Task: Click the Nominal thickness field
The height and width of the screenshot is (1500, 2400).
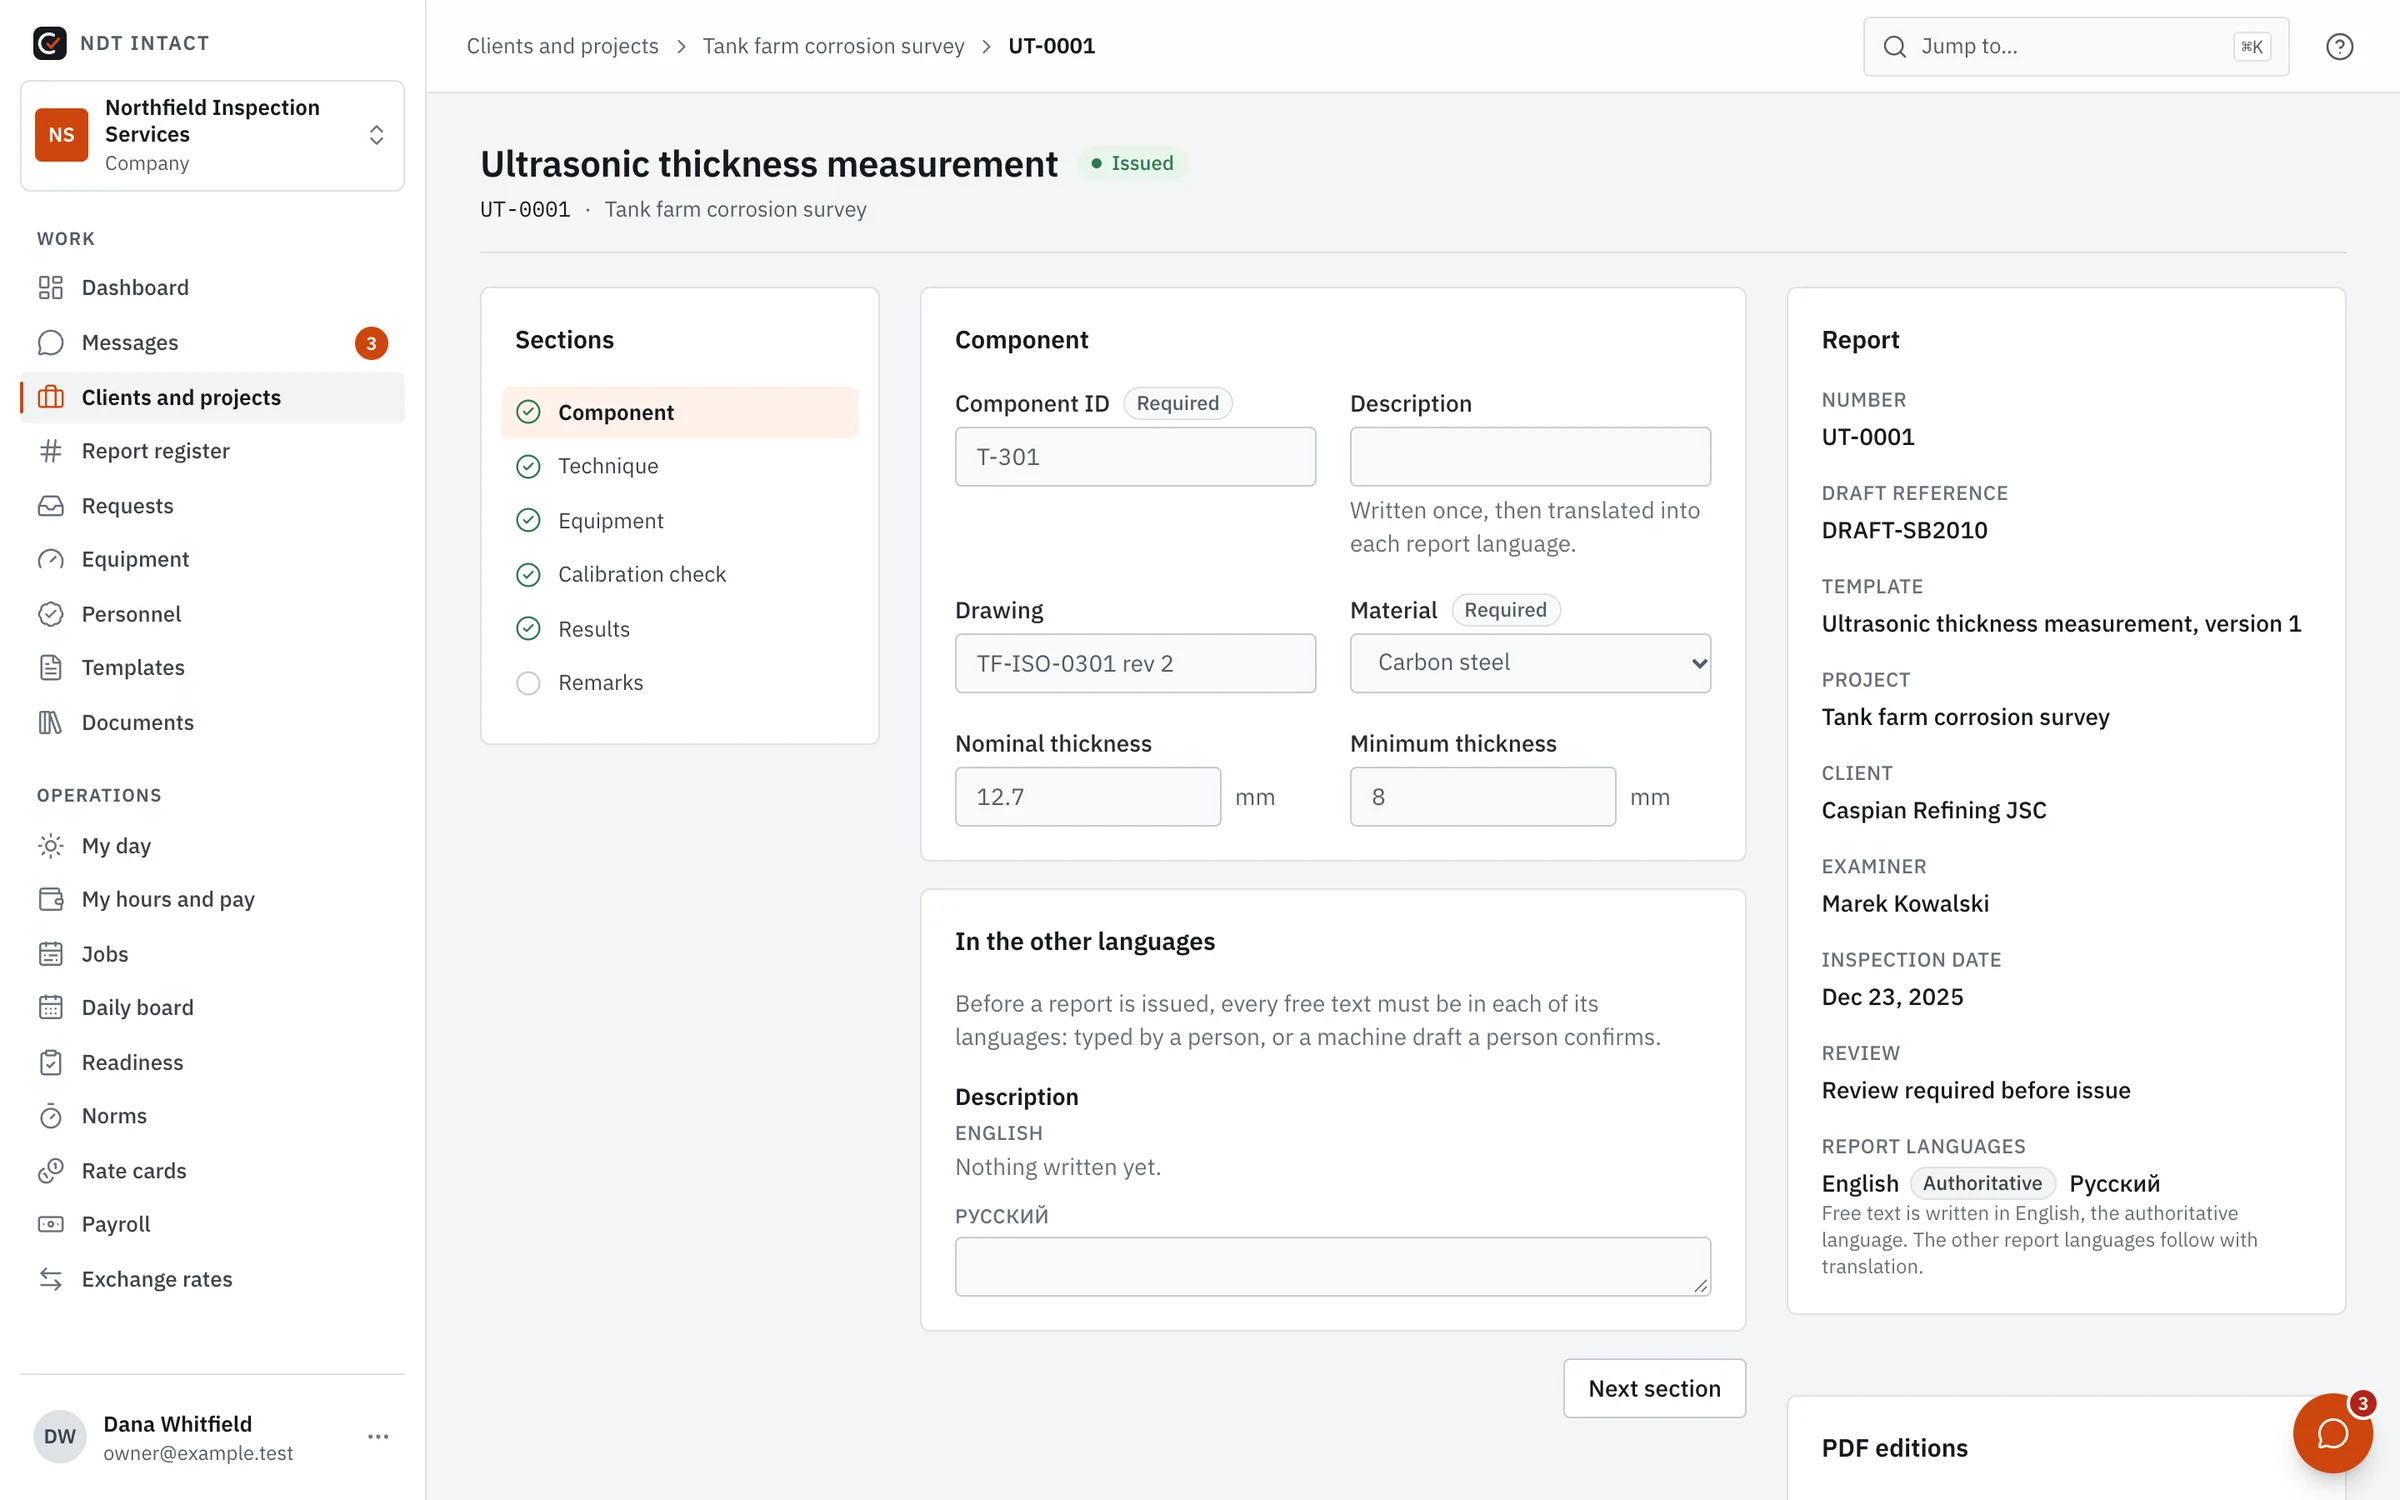Action: [1088, 797]
